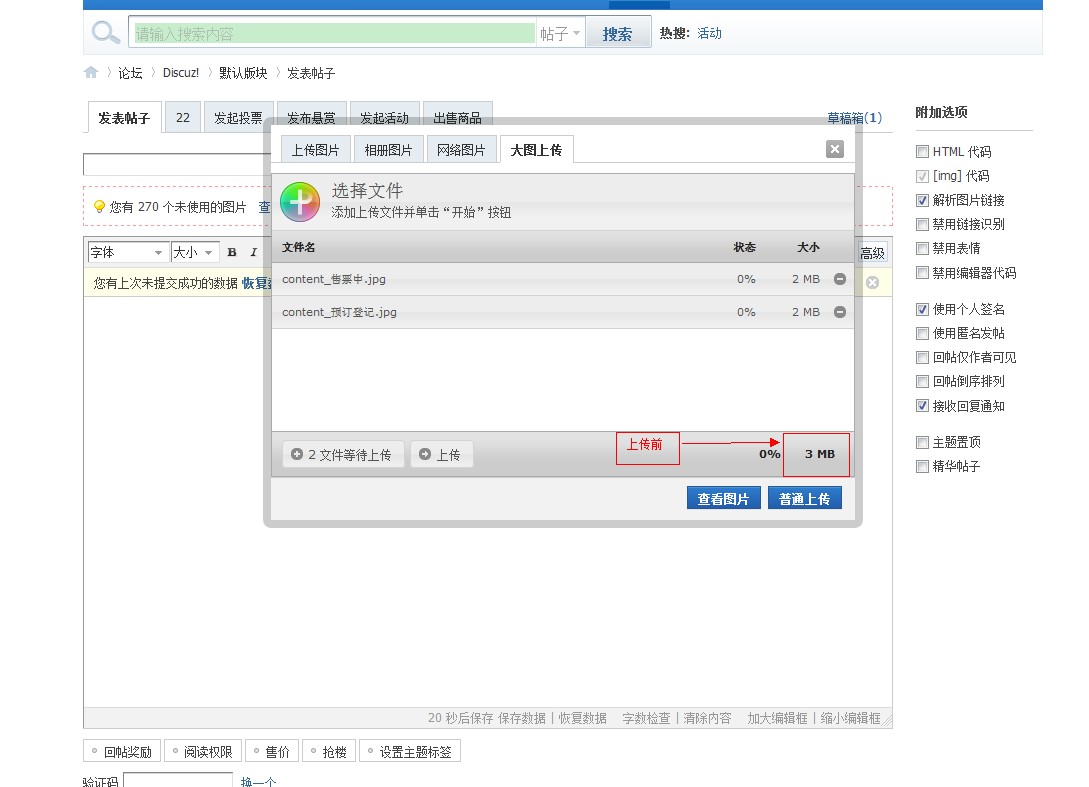
Task: Toggle the 解析图片链接 checkbox
Action: (x=922, y=200)
